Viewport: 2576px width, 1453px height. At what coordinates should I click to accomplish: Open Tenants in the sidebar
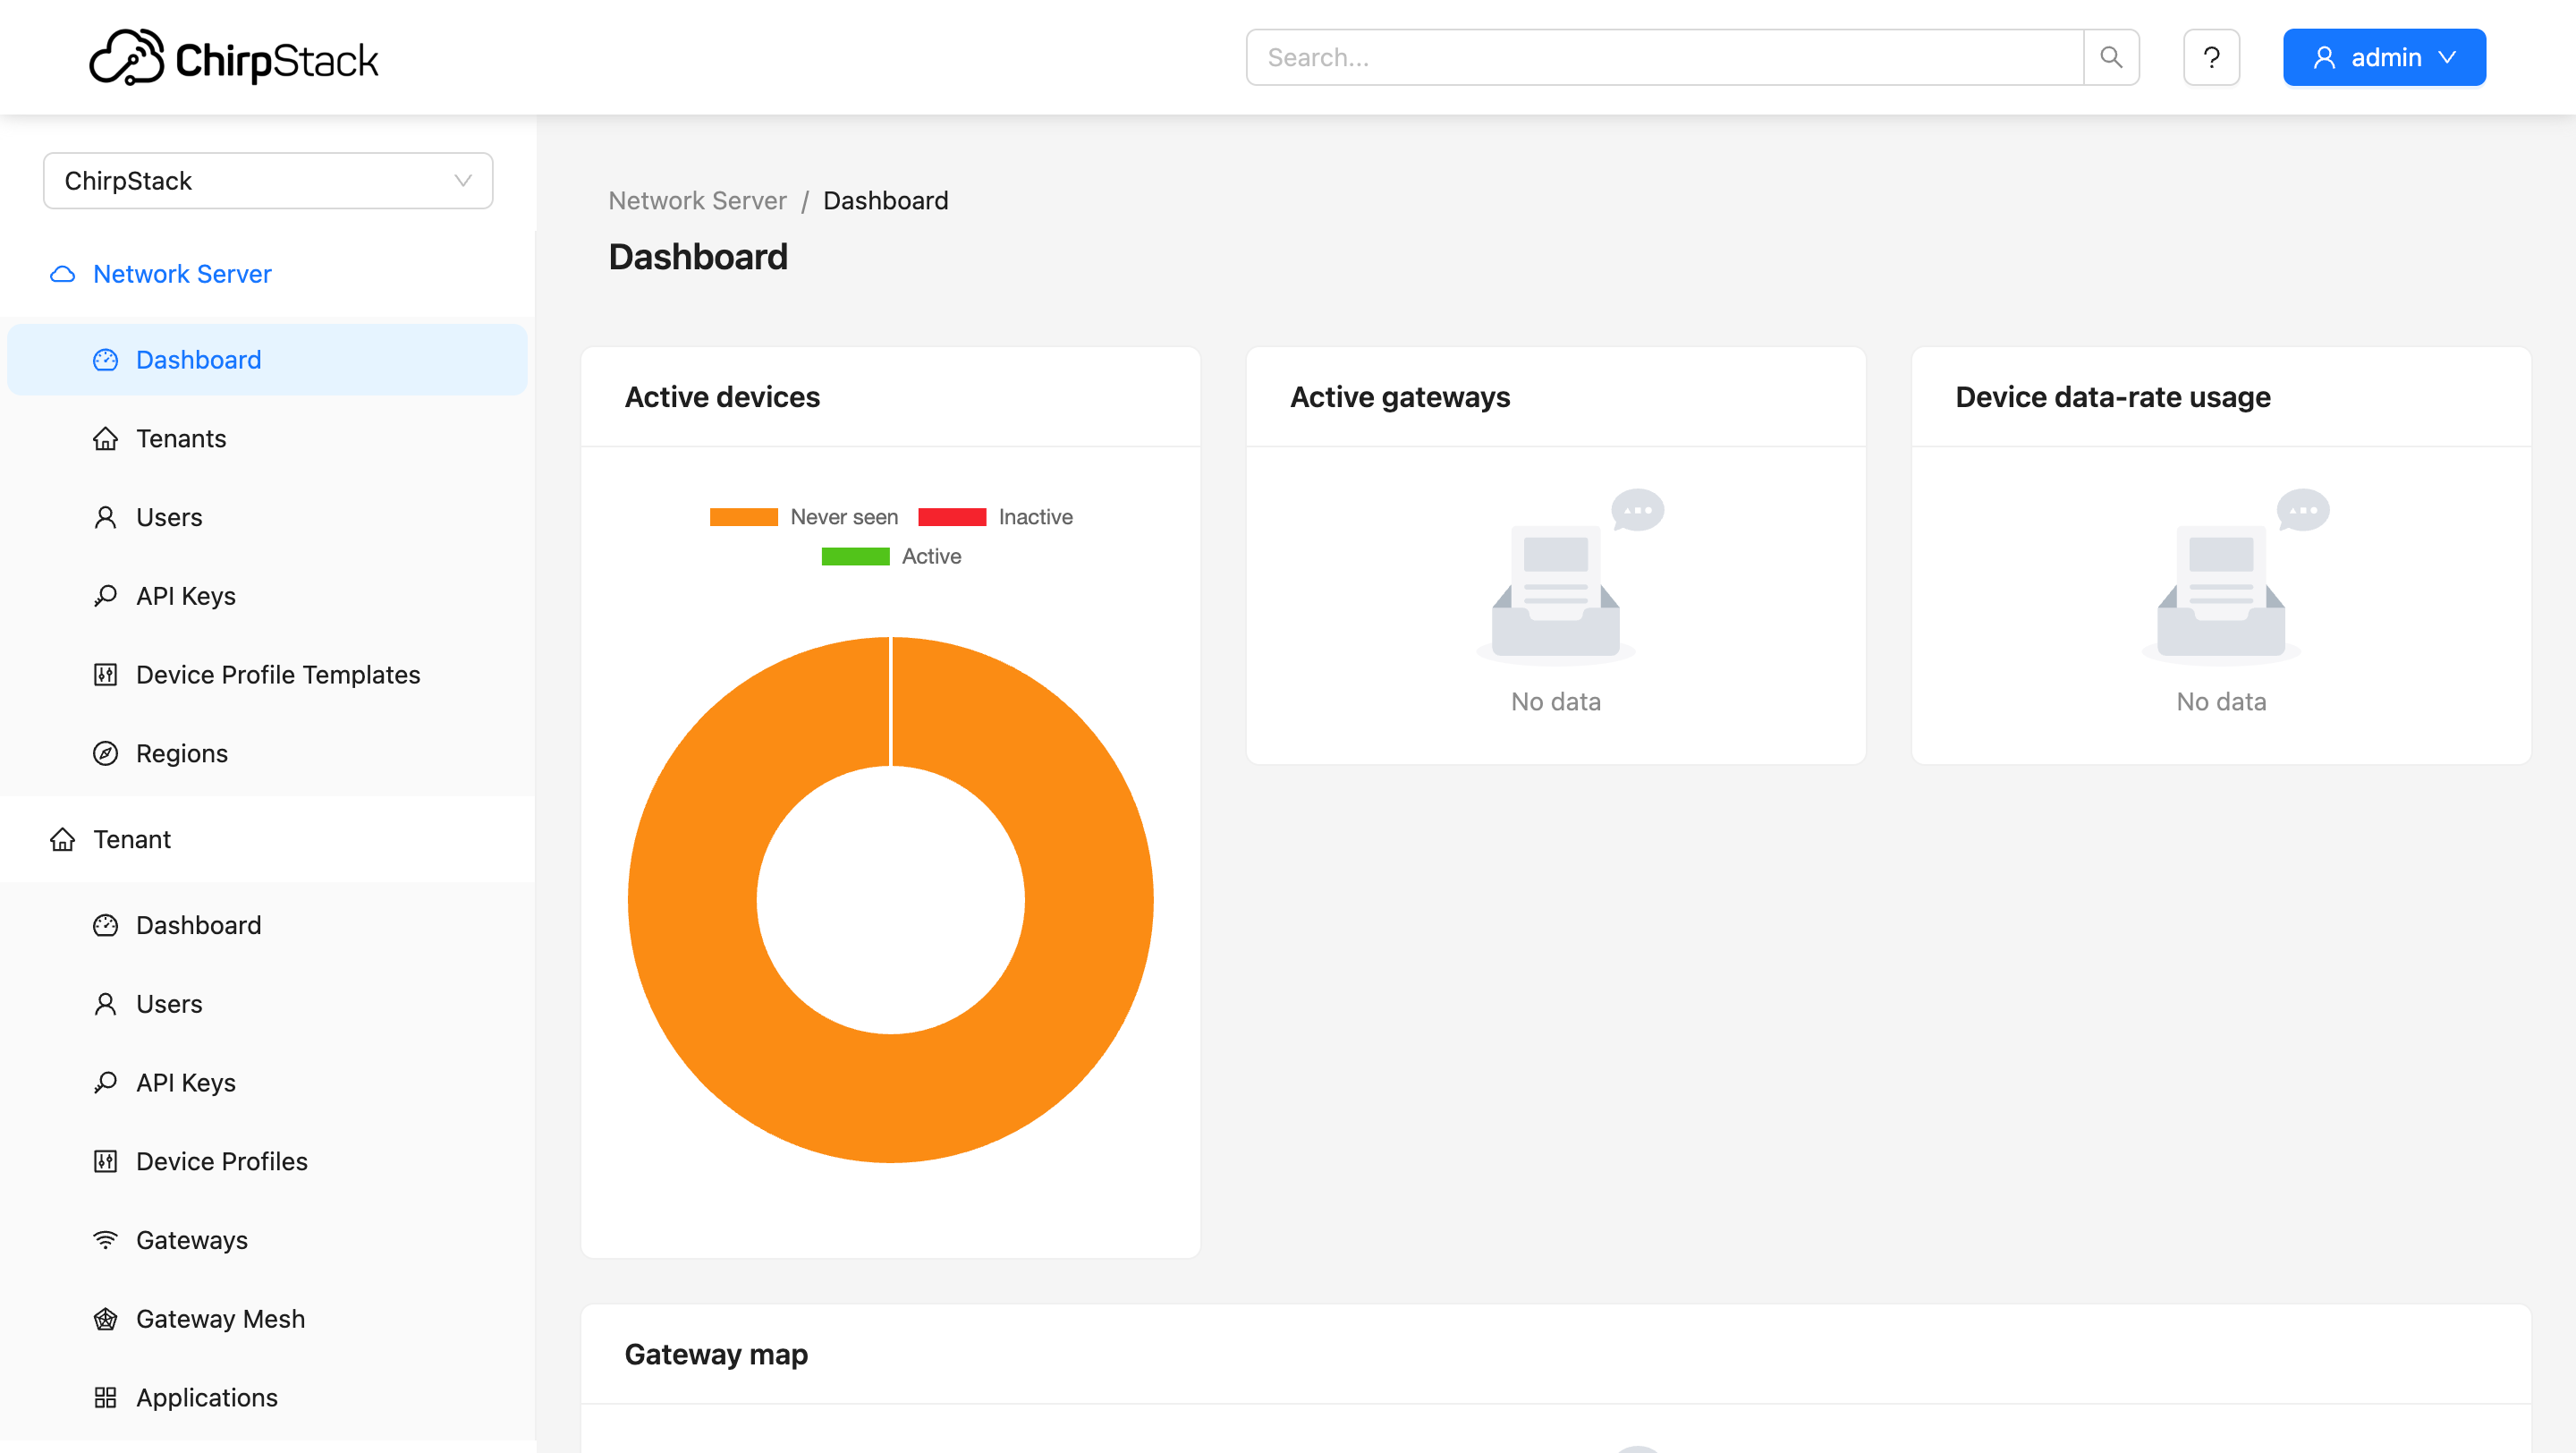pyautogui.click(x=181, y=438)
